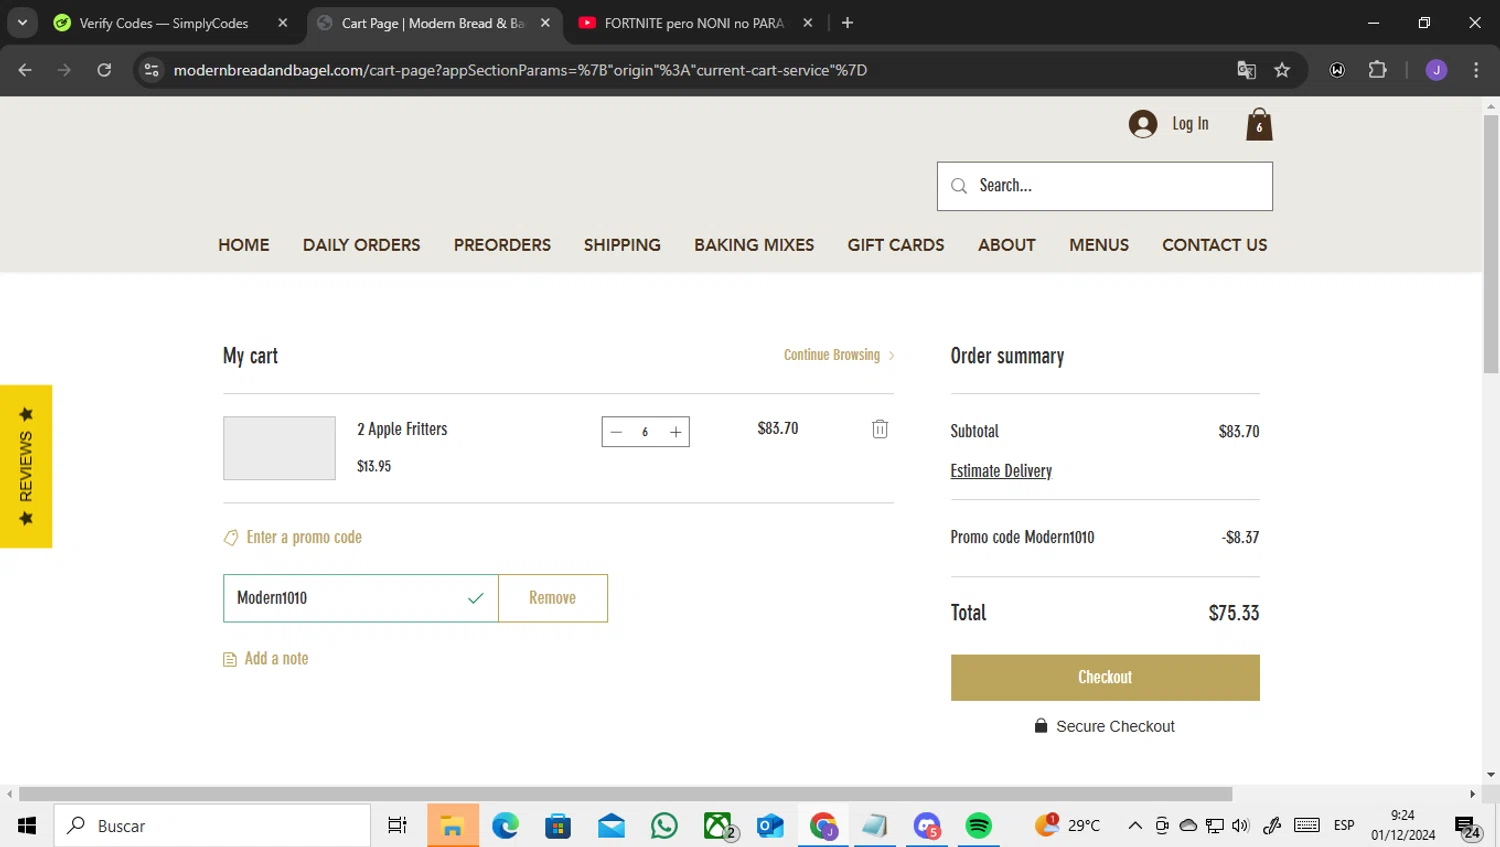
Task: Click the taskbar Buscar search box
Action: tap(212, 825)
